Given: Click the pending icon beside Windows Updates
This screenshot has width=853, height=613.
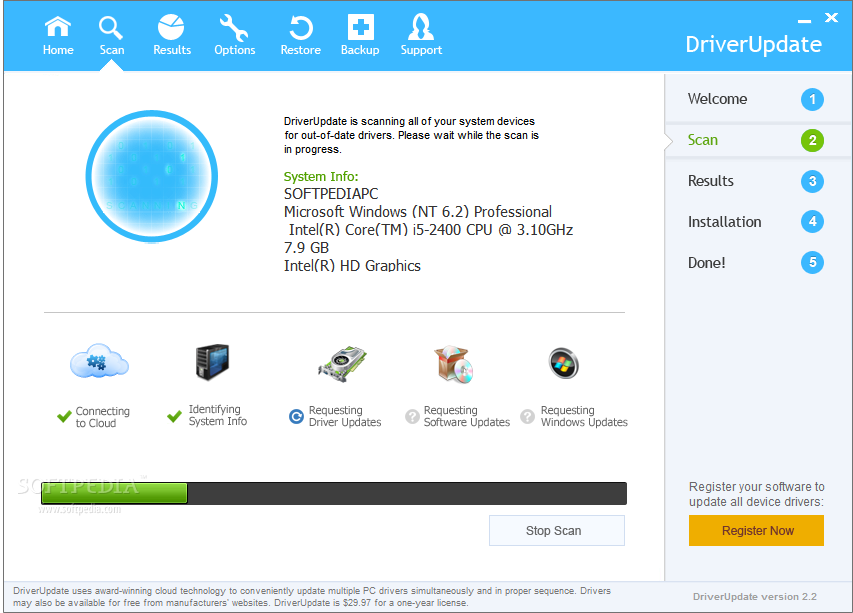Looking at the screenshot, I should [528, 417].
